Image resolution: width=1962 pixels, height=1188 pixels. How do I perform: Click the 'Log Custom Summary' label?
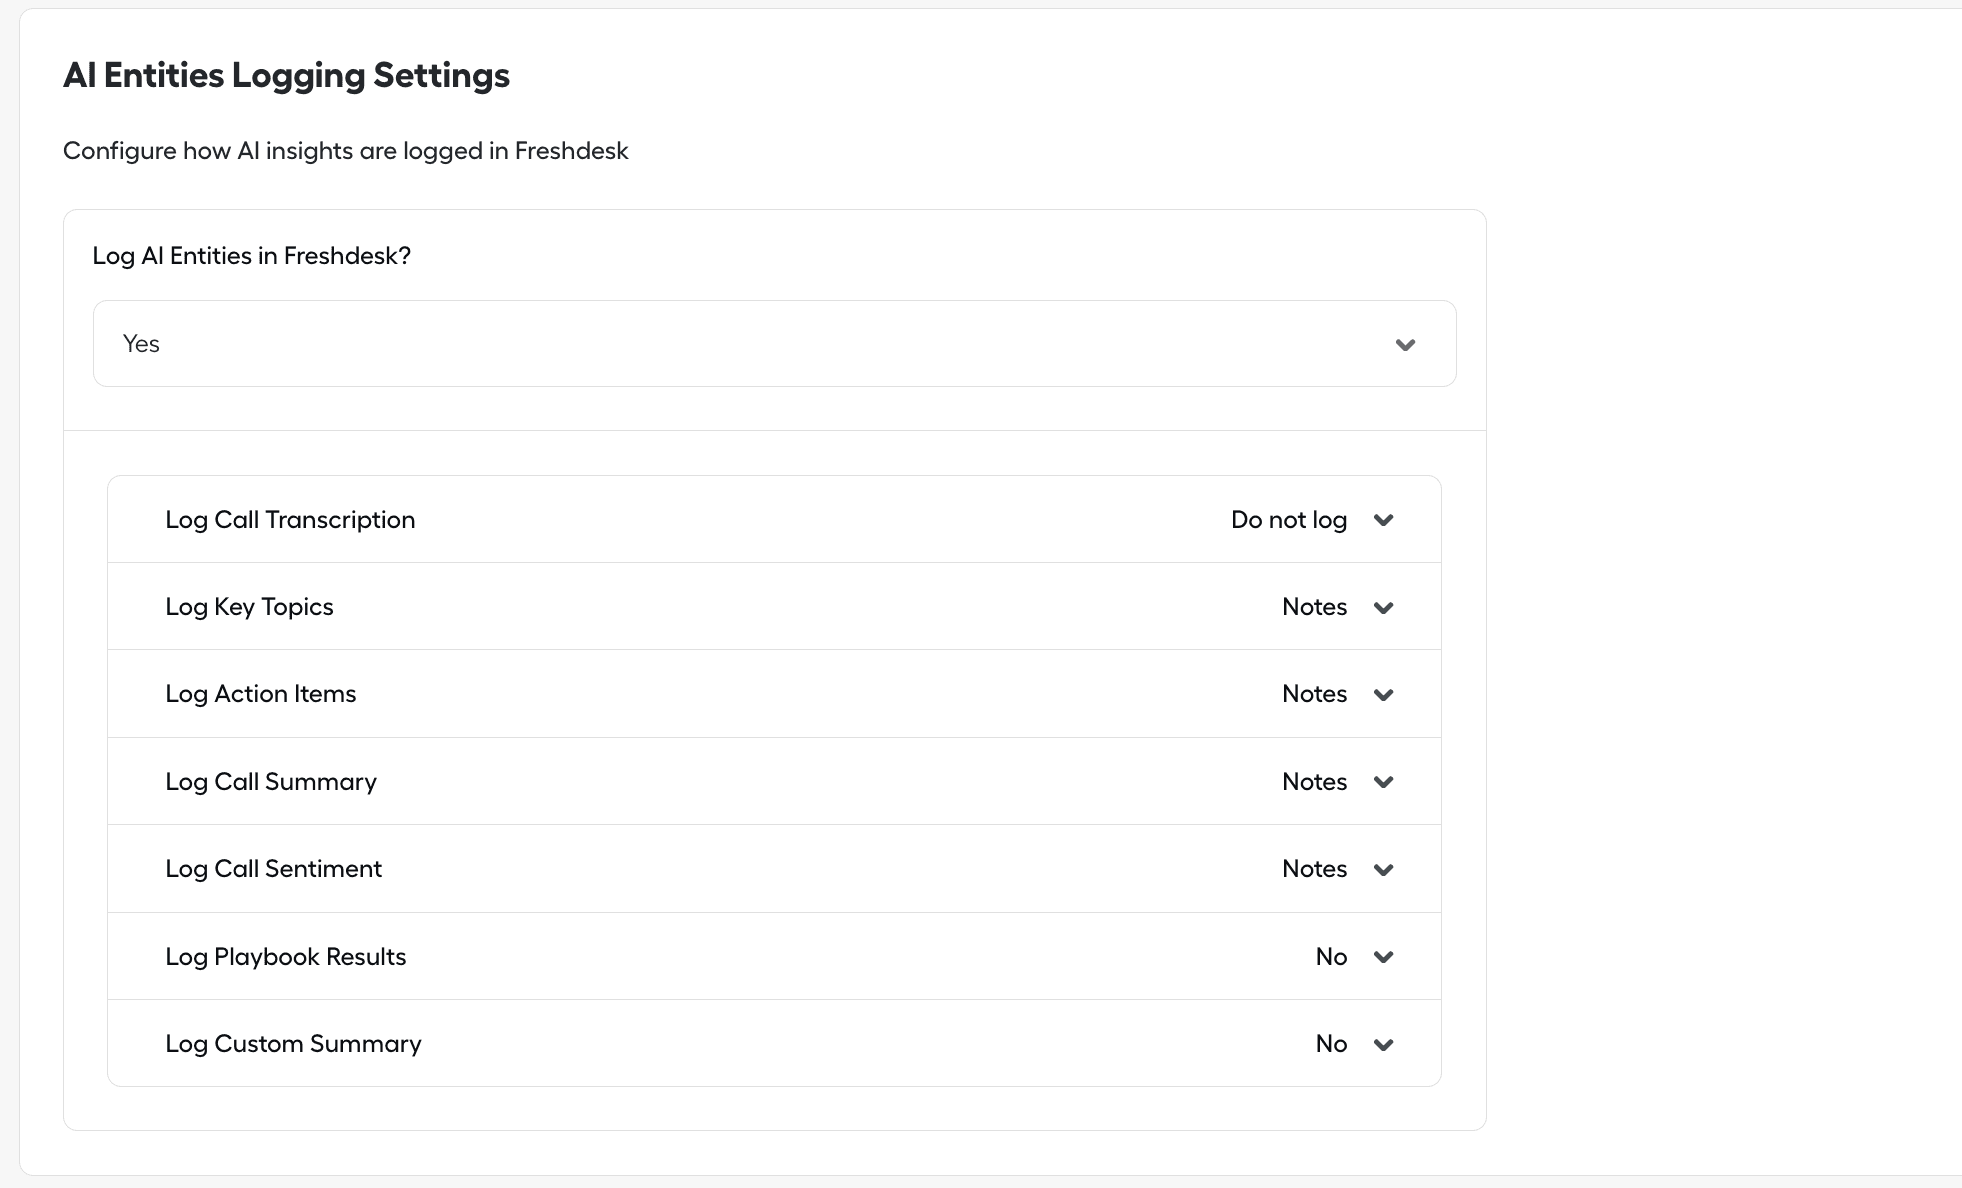(293, 1044)
